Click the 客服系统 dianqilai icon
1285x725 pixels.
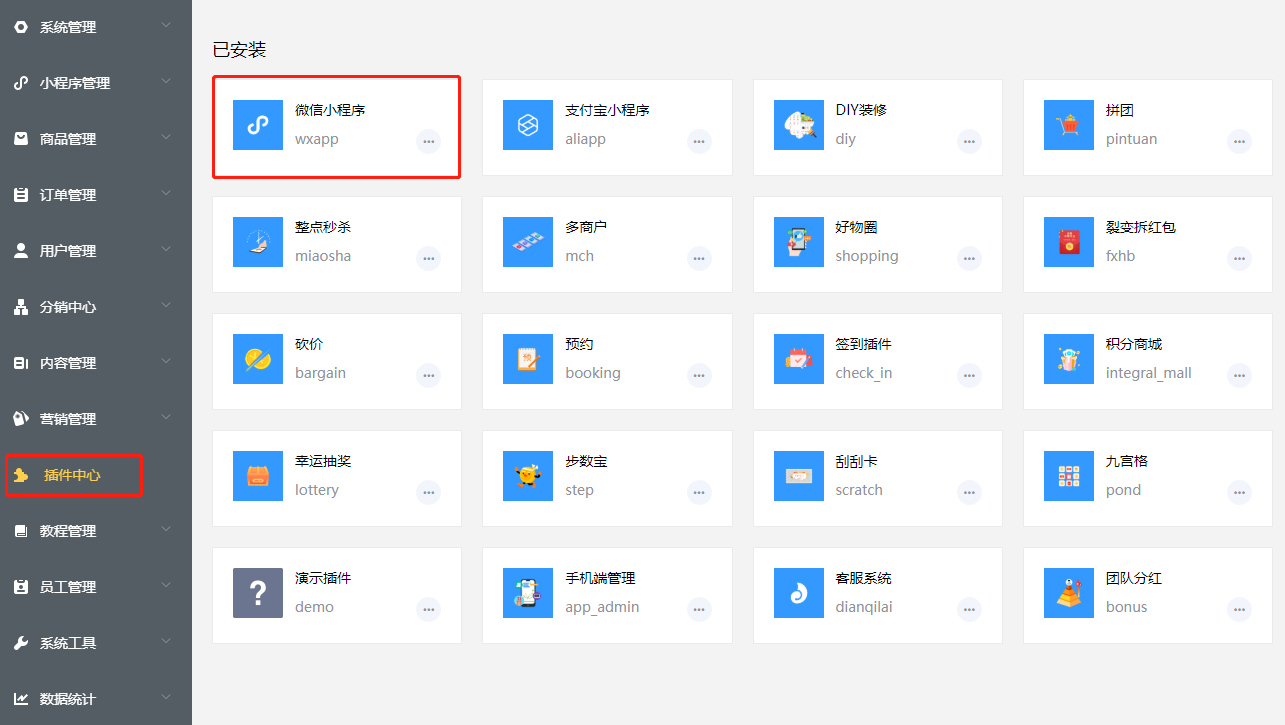coord(799,593)
